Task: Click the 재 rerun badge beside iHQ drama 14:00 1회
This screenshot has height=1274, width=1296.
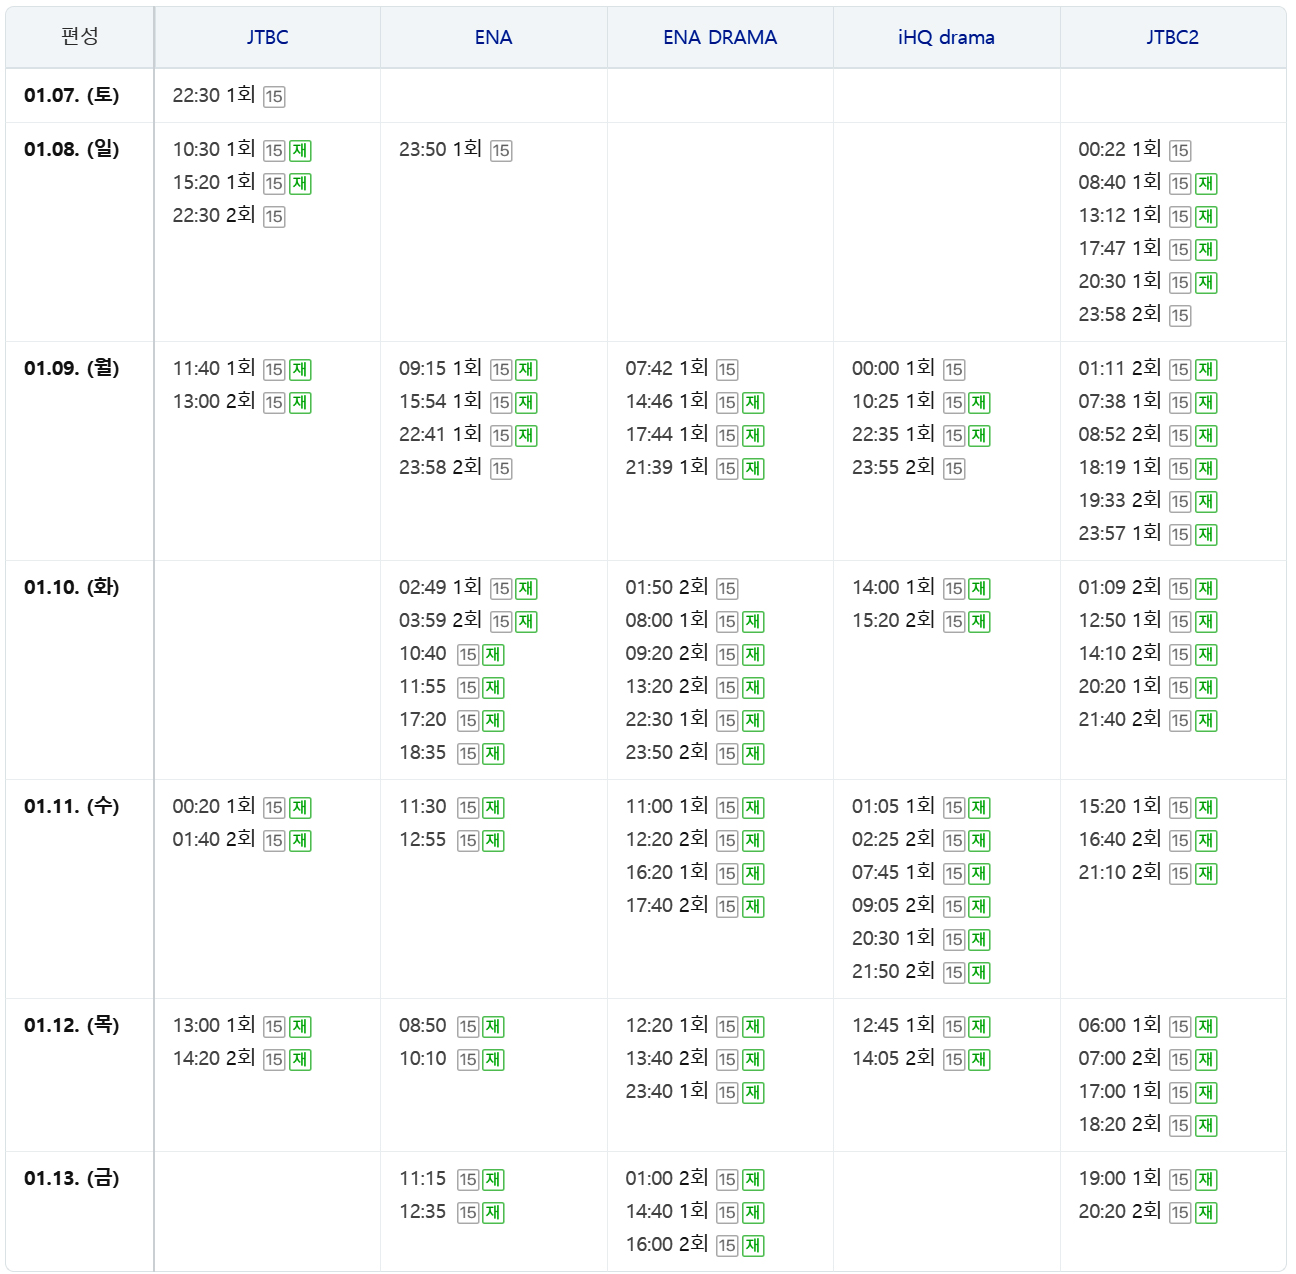Action: pos(979,588)
